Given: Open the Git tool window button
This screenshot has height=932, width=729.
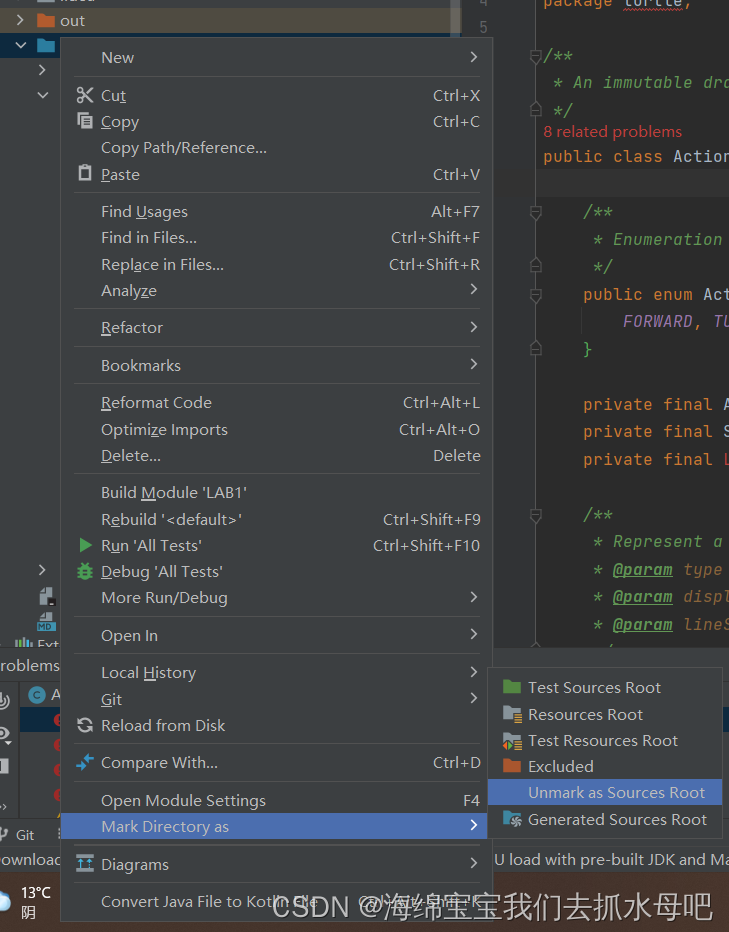Looking at the screenshot, I should (18, 835).
